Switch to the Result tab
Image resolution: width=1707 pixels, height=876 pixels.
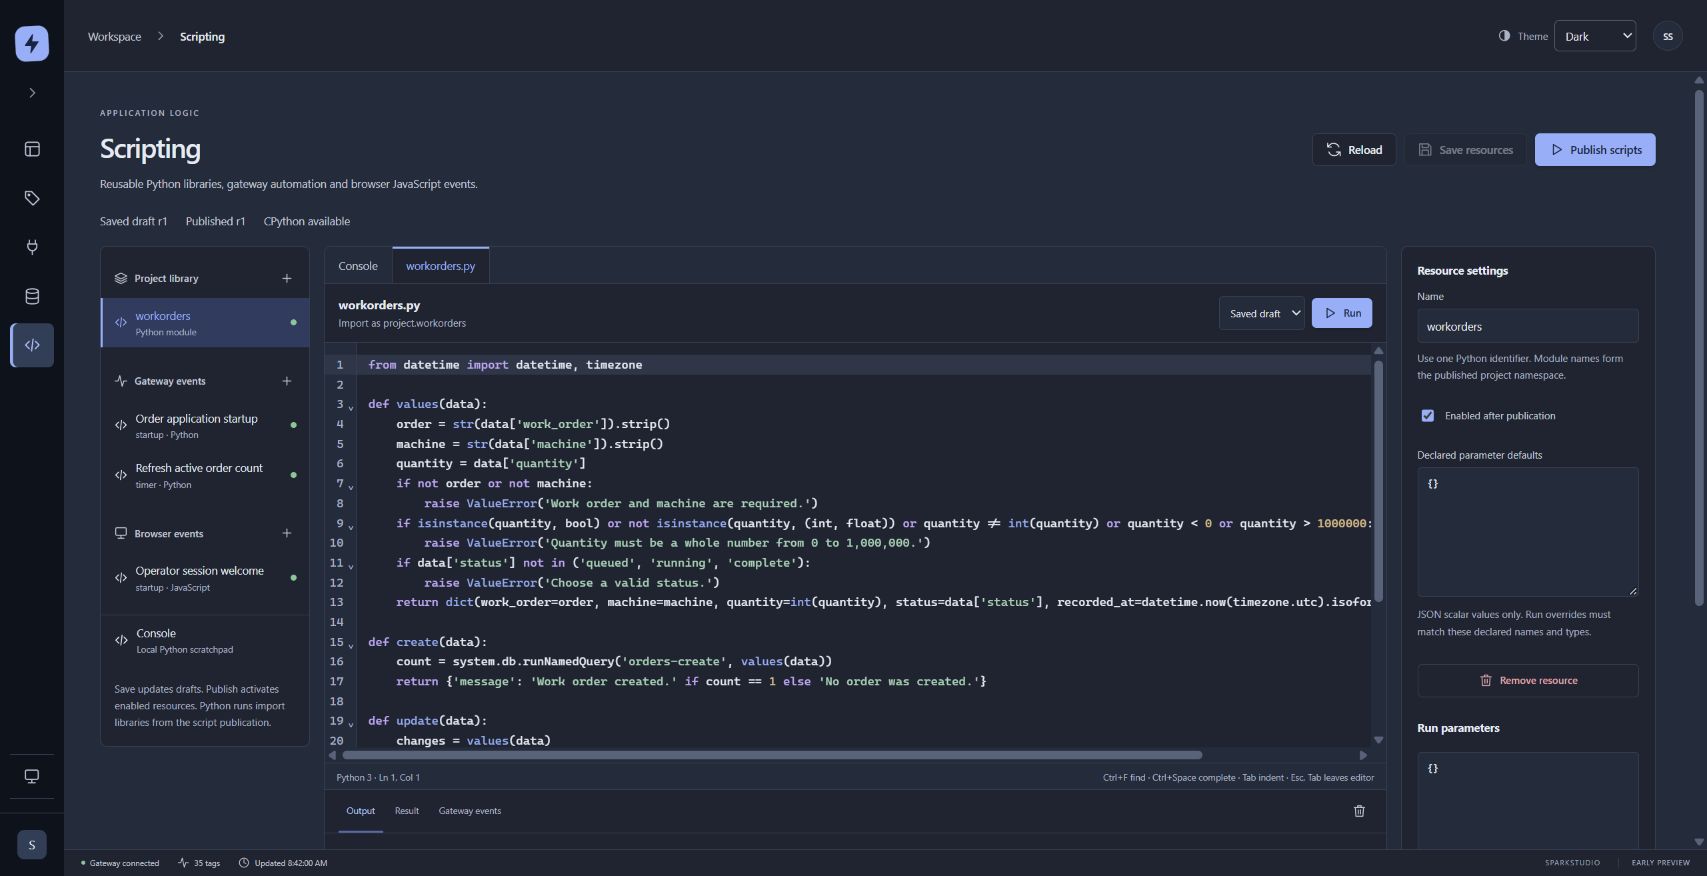pyautogui.click(x=406, y=811)
